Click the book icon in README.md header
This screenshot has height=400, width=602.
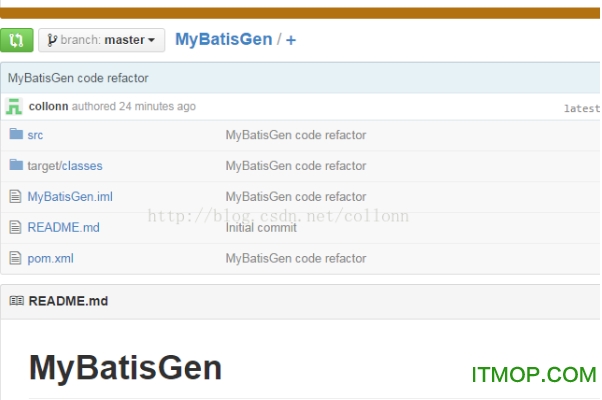(x=17, y=301)
